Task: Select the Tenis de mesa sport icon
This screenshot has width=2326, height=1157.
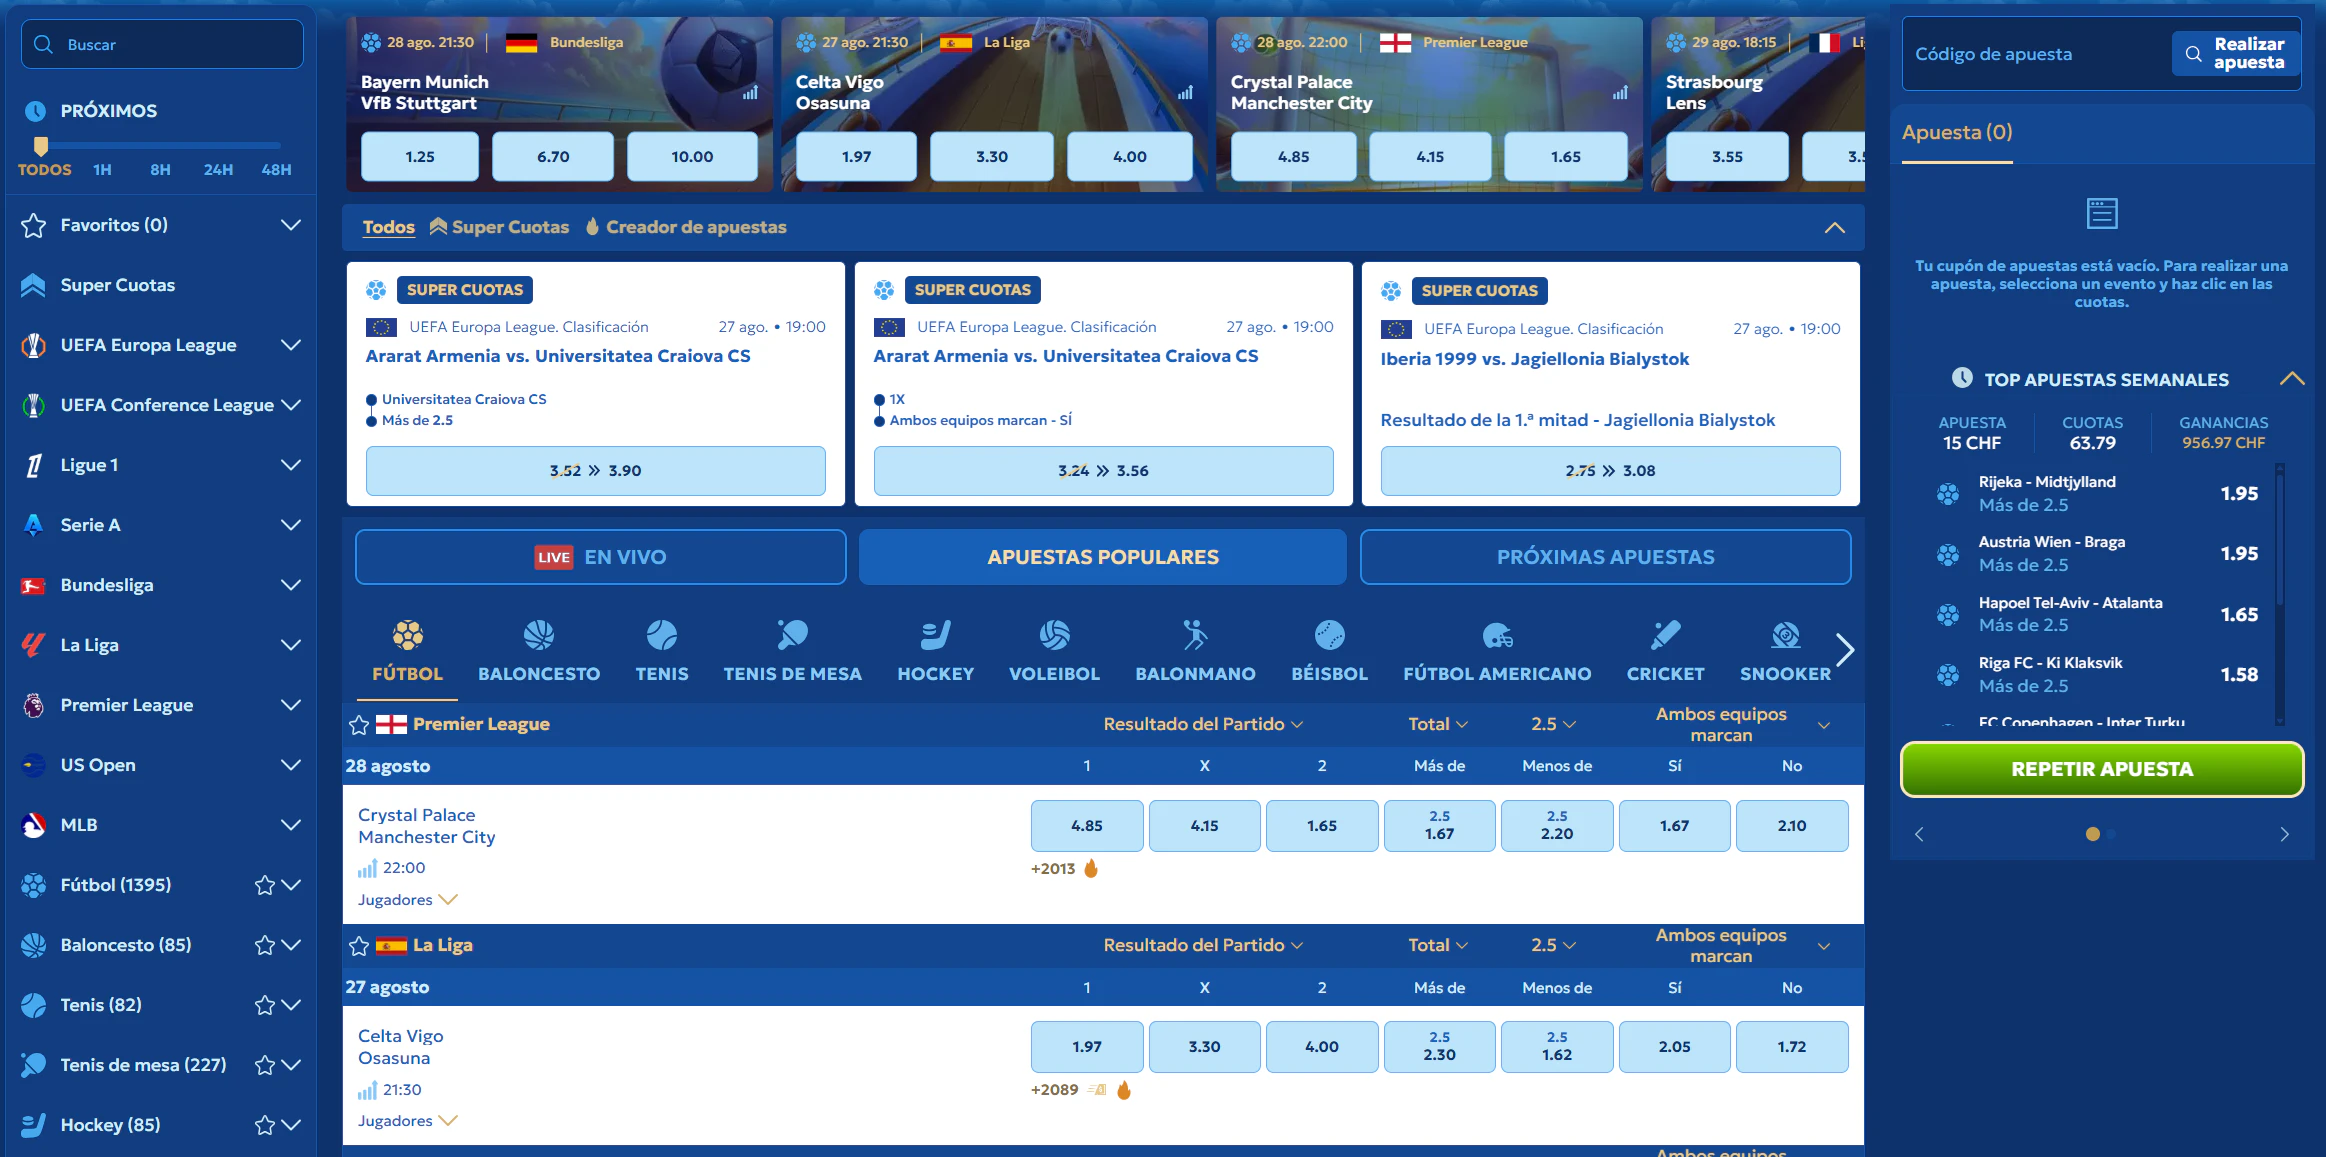Action: click(792, 635)
